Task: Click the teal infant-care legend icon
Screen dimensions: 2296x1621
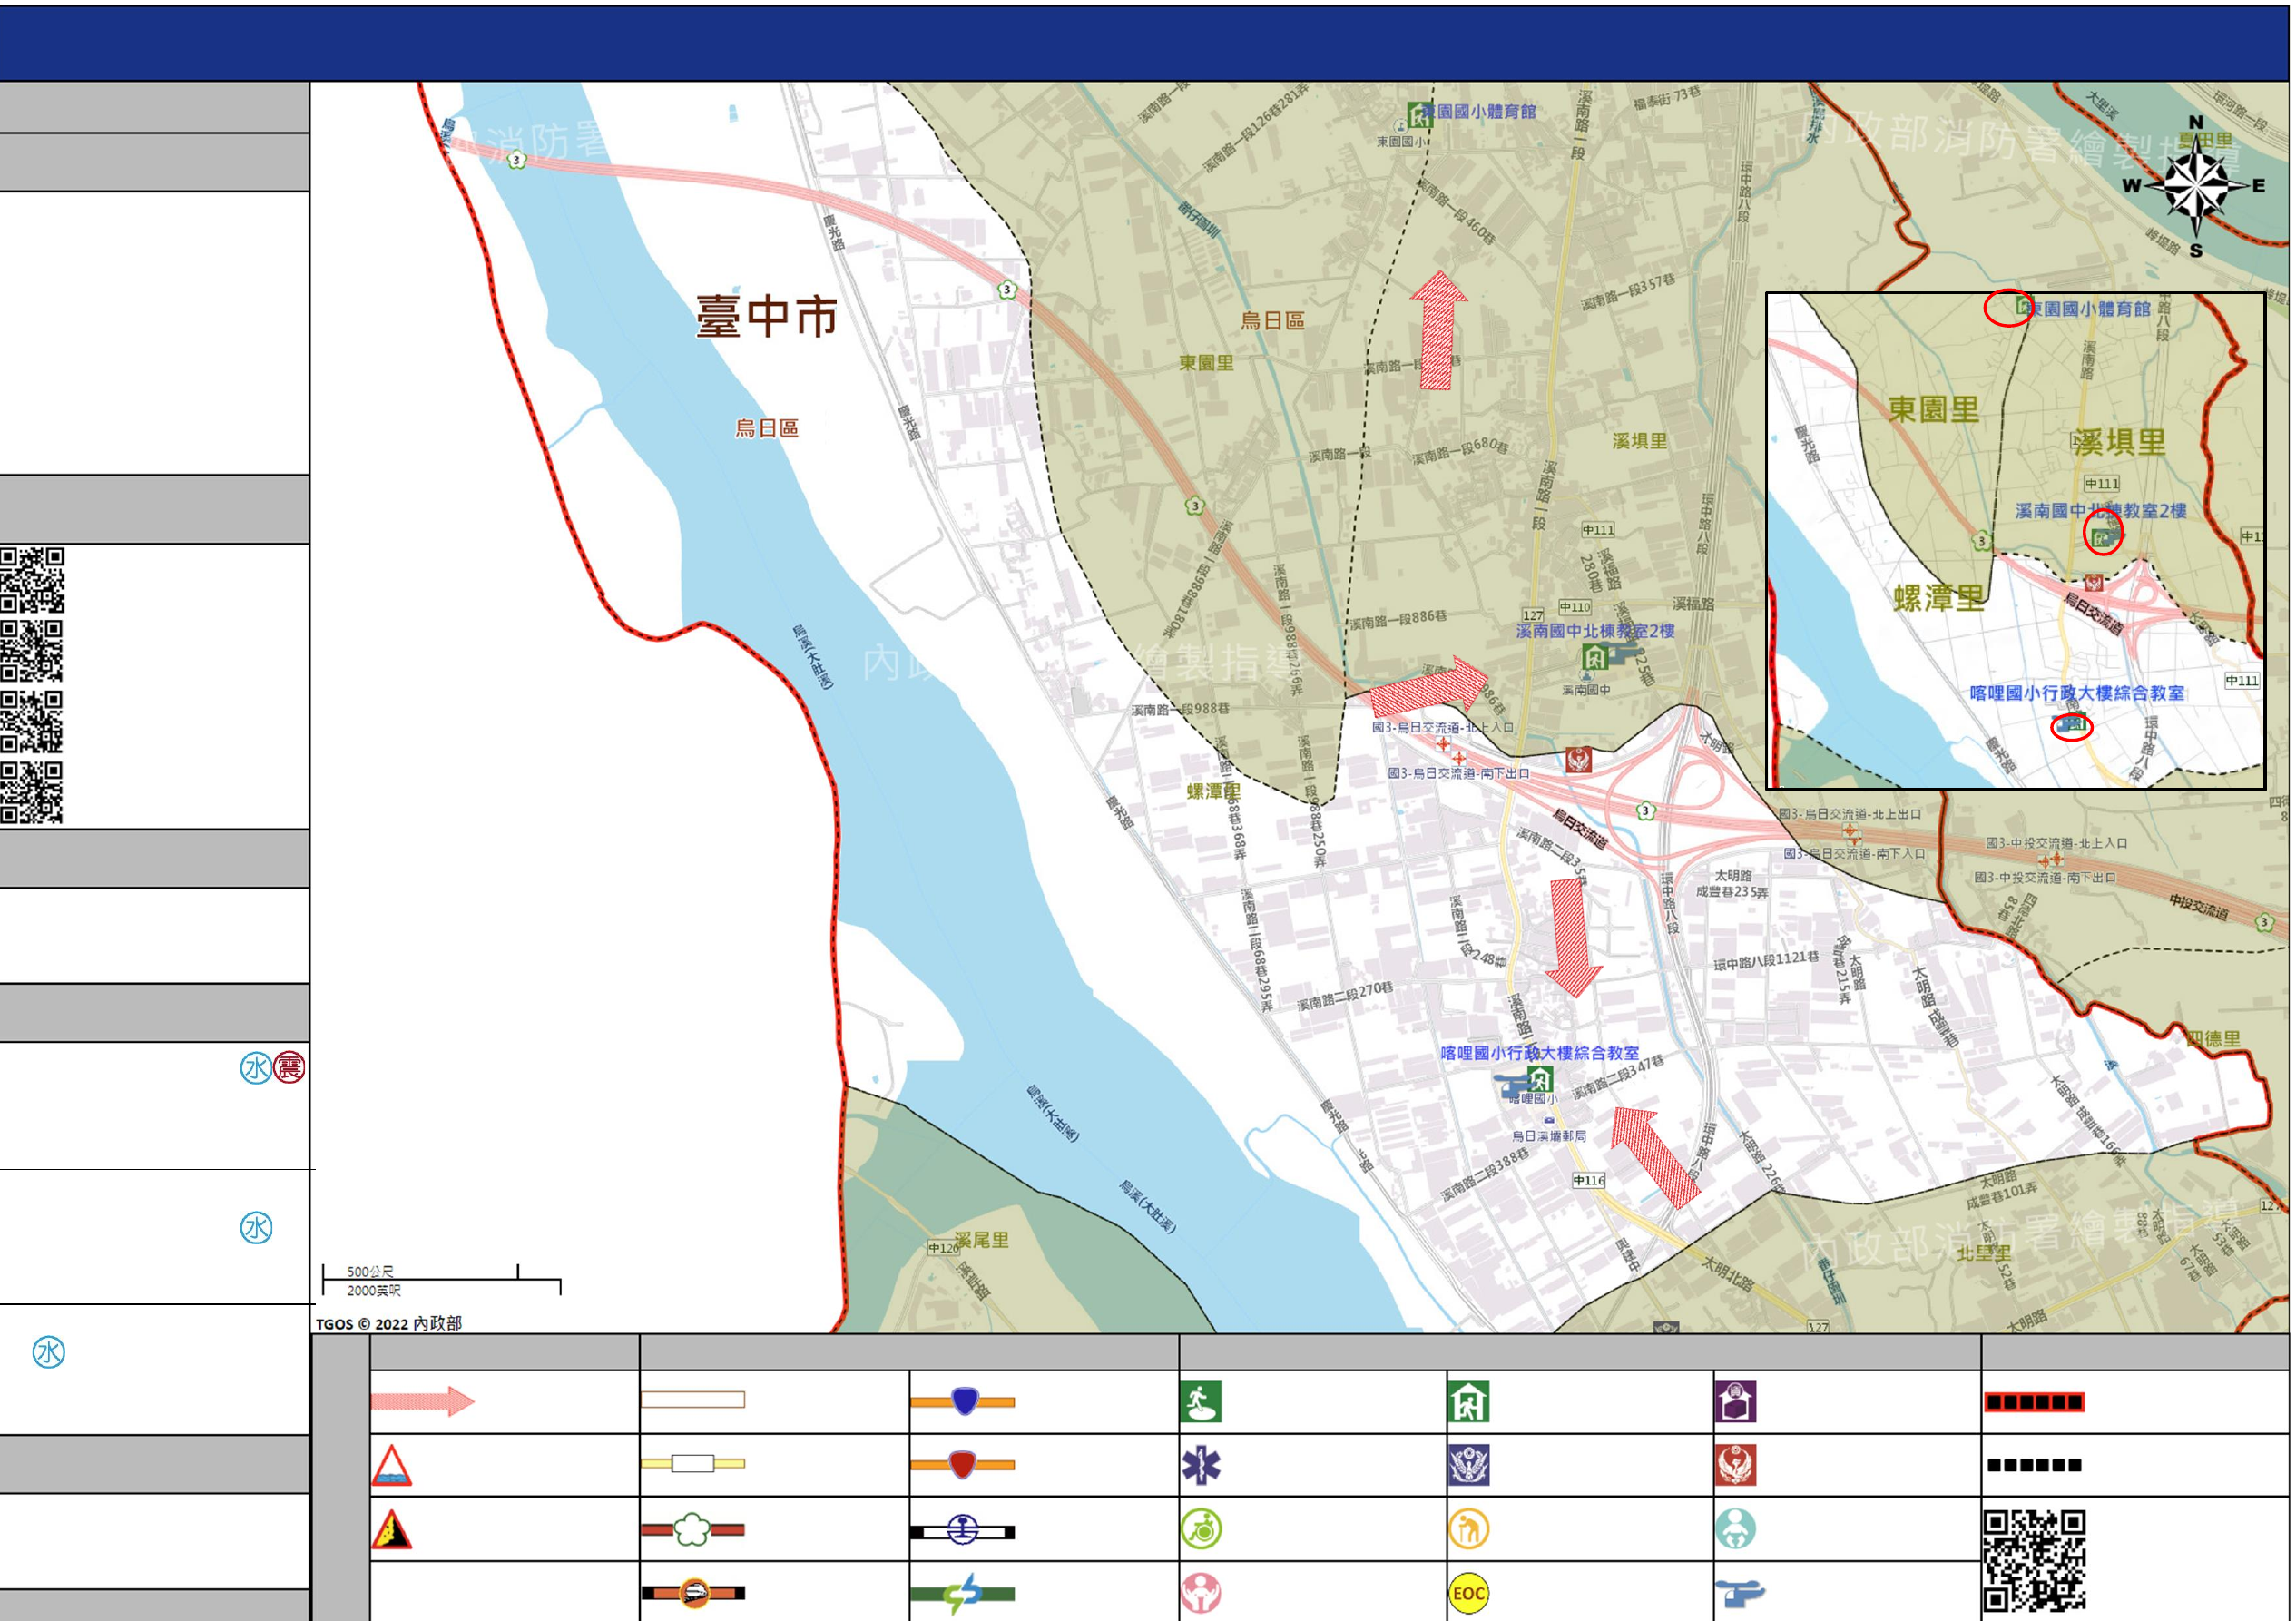Action: (1736, 1529)
